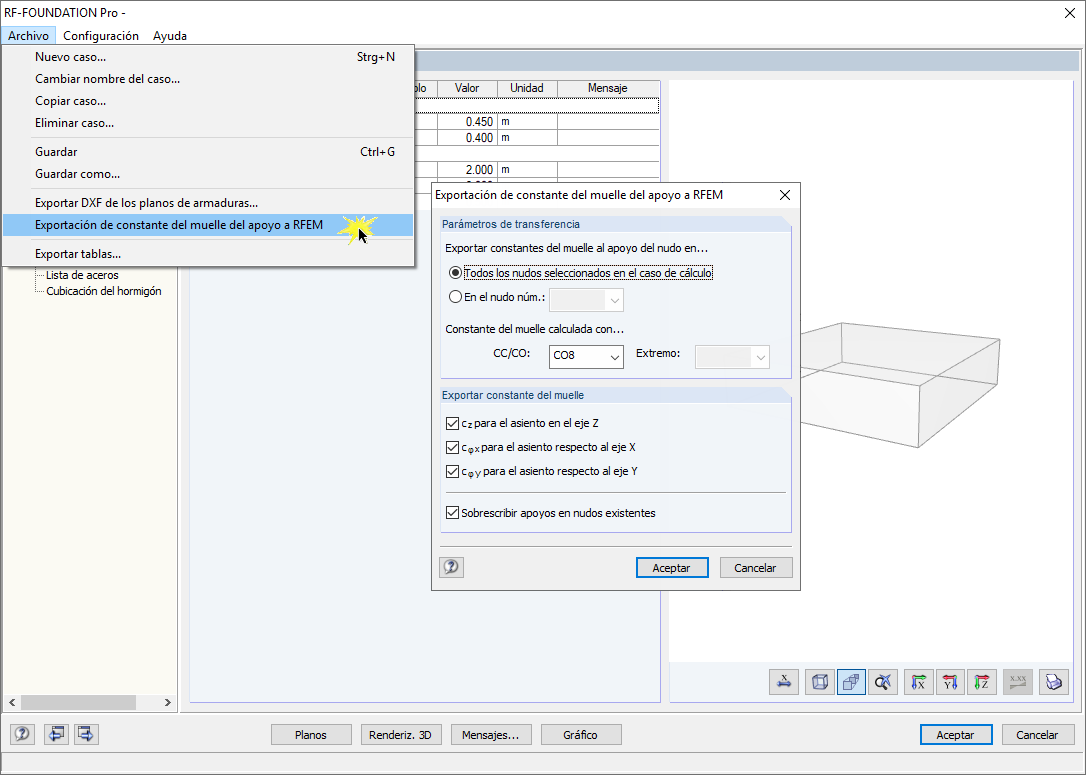Click navigator scrollbar right arrow
The width and height of the screenshot is (1086, 775).
tap(168, 702)
